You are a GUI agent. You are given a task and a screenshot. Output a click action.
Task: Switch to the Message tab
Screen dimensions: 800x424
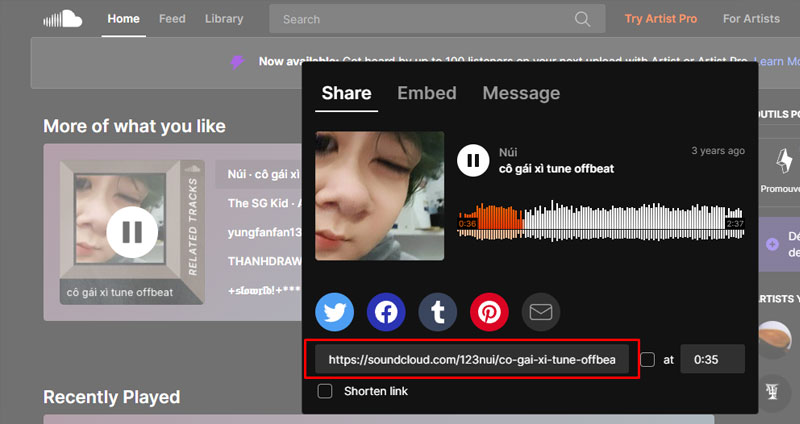521,93
